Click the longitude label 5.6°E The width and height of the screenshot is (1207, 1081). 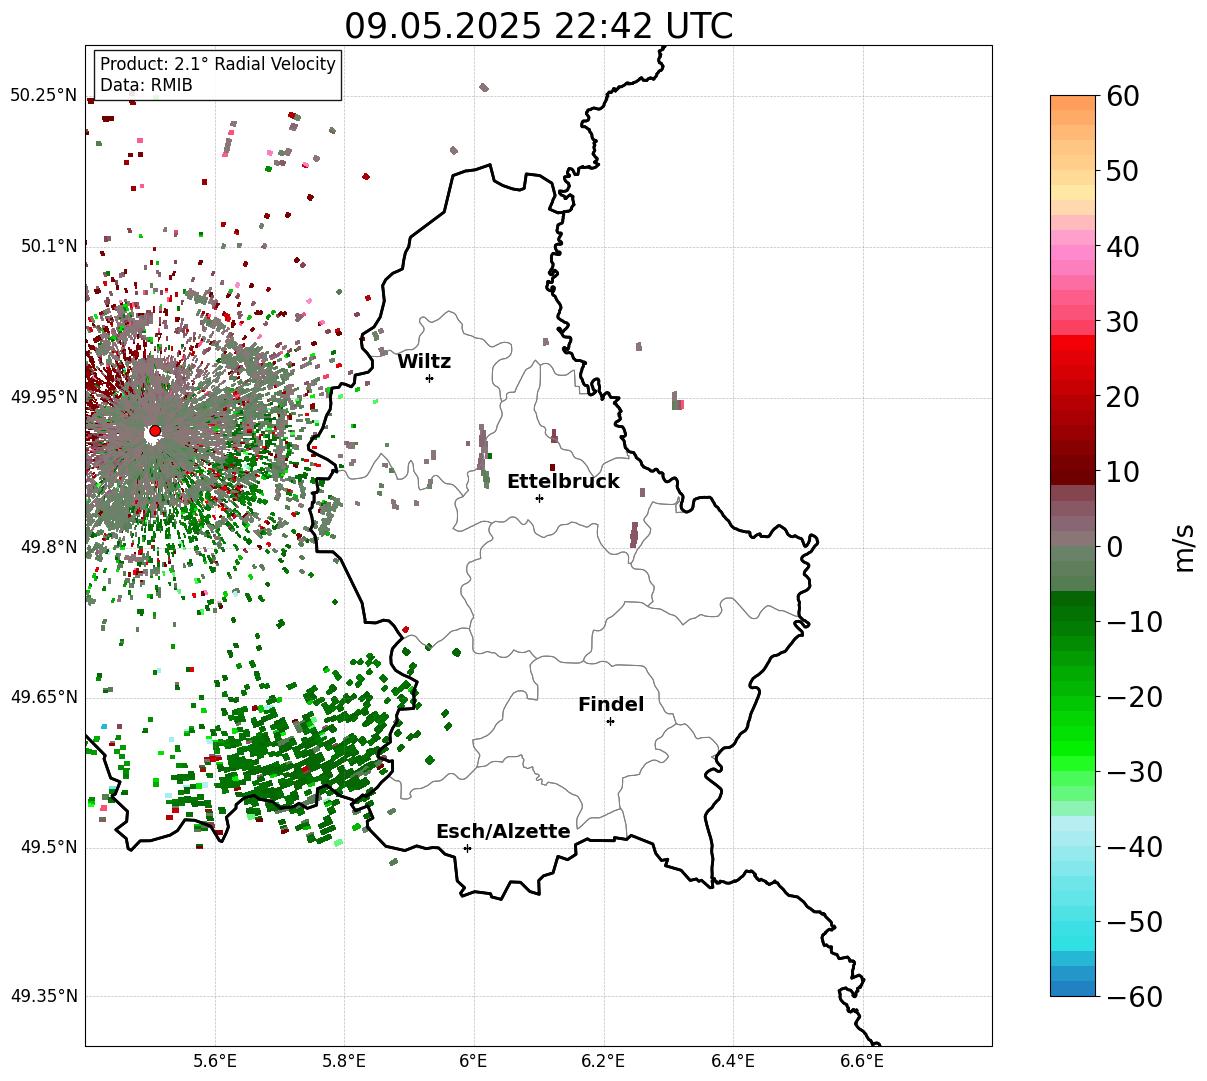215,1061
